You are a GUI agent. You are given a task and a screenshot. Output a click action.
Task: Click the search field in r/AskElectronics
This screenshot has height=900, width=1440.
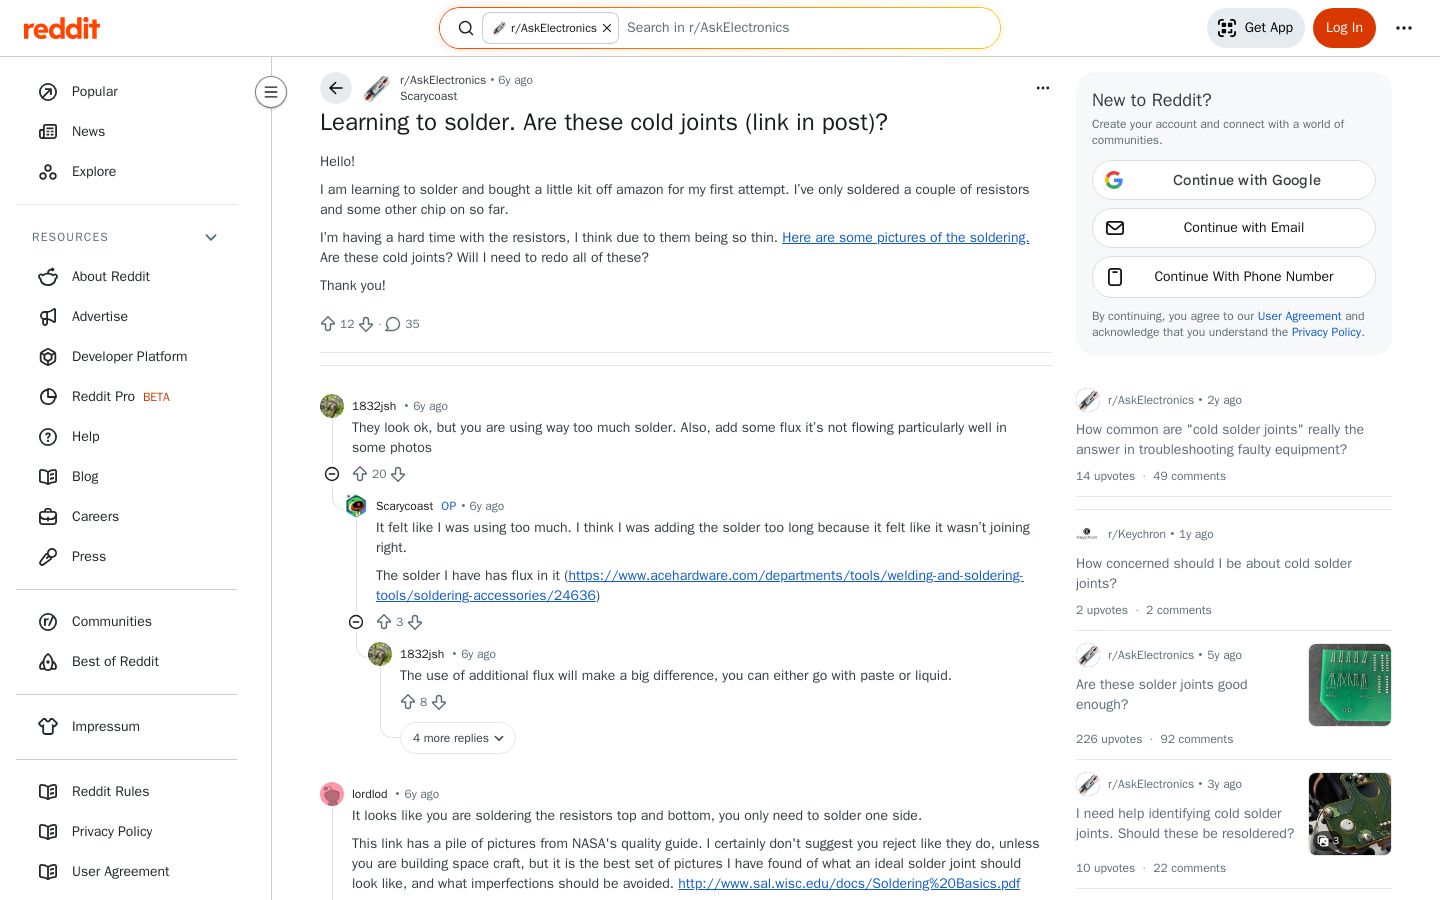(x=805, y=28)
